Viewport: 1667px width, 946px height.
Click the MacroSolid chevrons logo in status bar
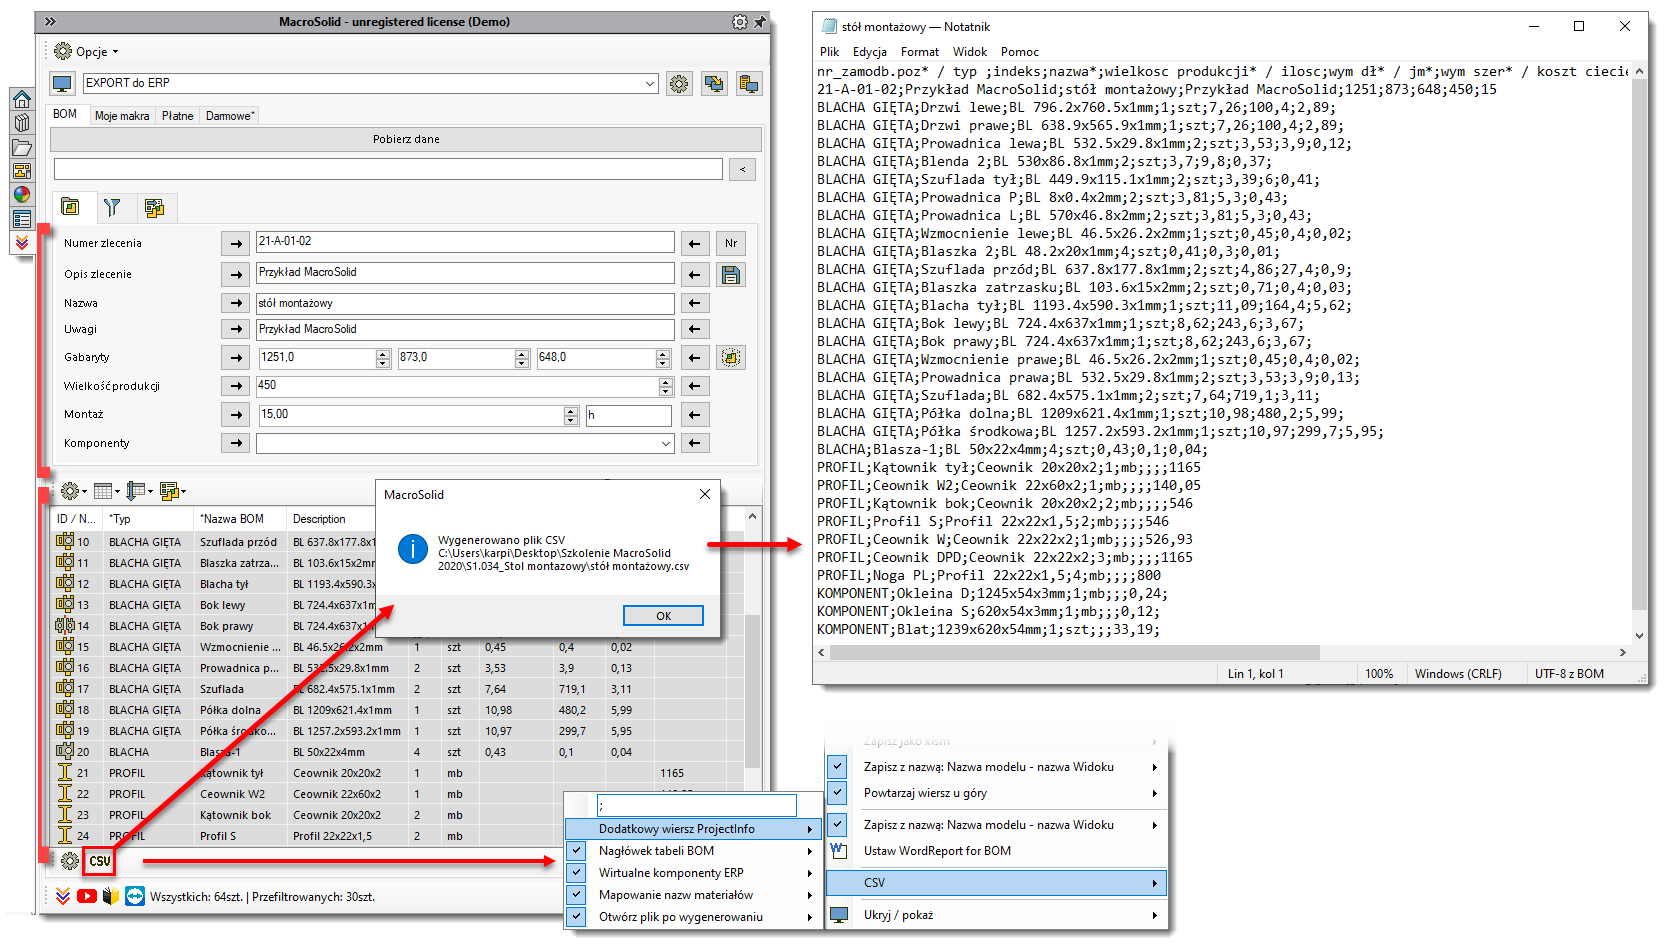pos(62,896)
